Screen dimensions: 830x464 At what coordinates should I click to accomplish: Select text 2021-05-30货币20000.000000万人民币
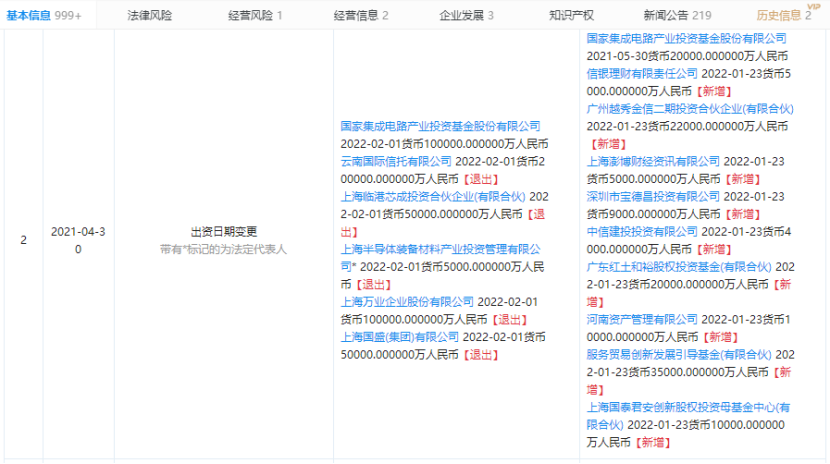pos(687,56)
